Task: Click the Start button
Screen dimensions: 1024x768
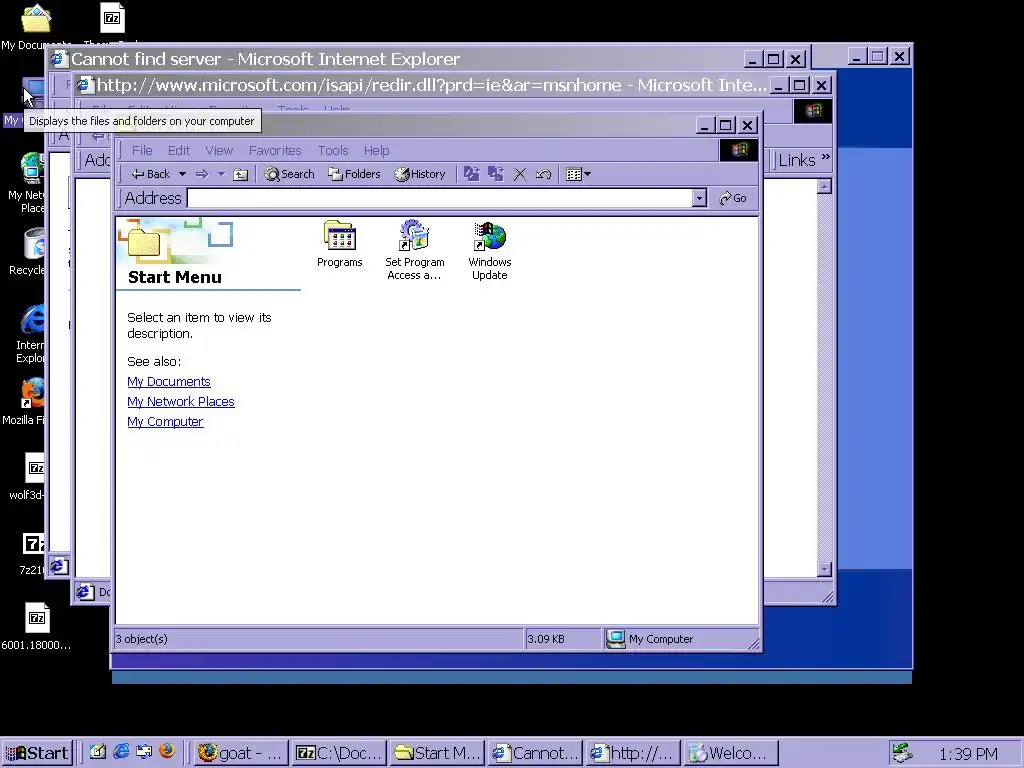Action: [37, 753]
